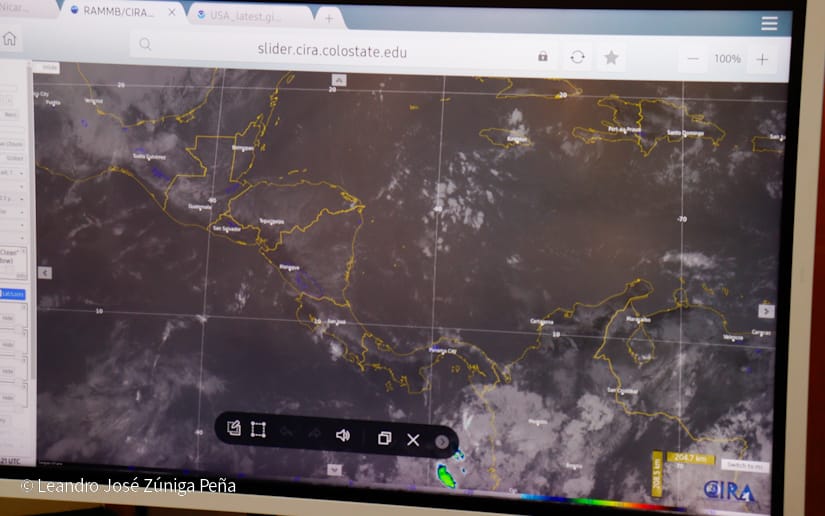Screen dimensions: 825x516
Task: Click the padlock security icon
Action: pos(543,56)
